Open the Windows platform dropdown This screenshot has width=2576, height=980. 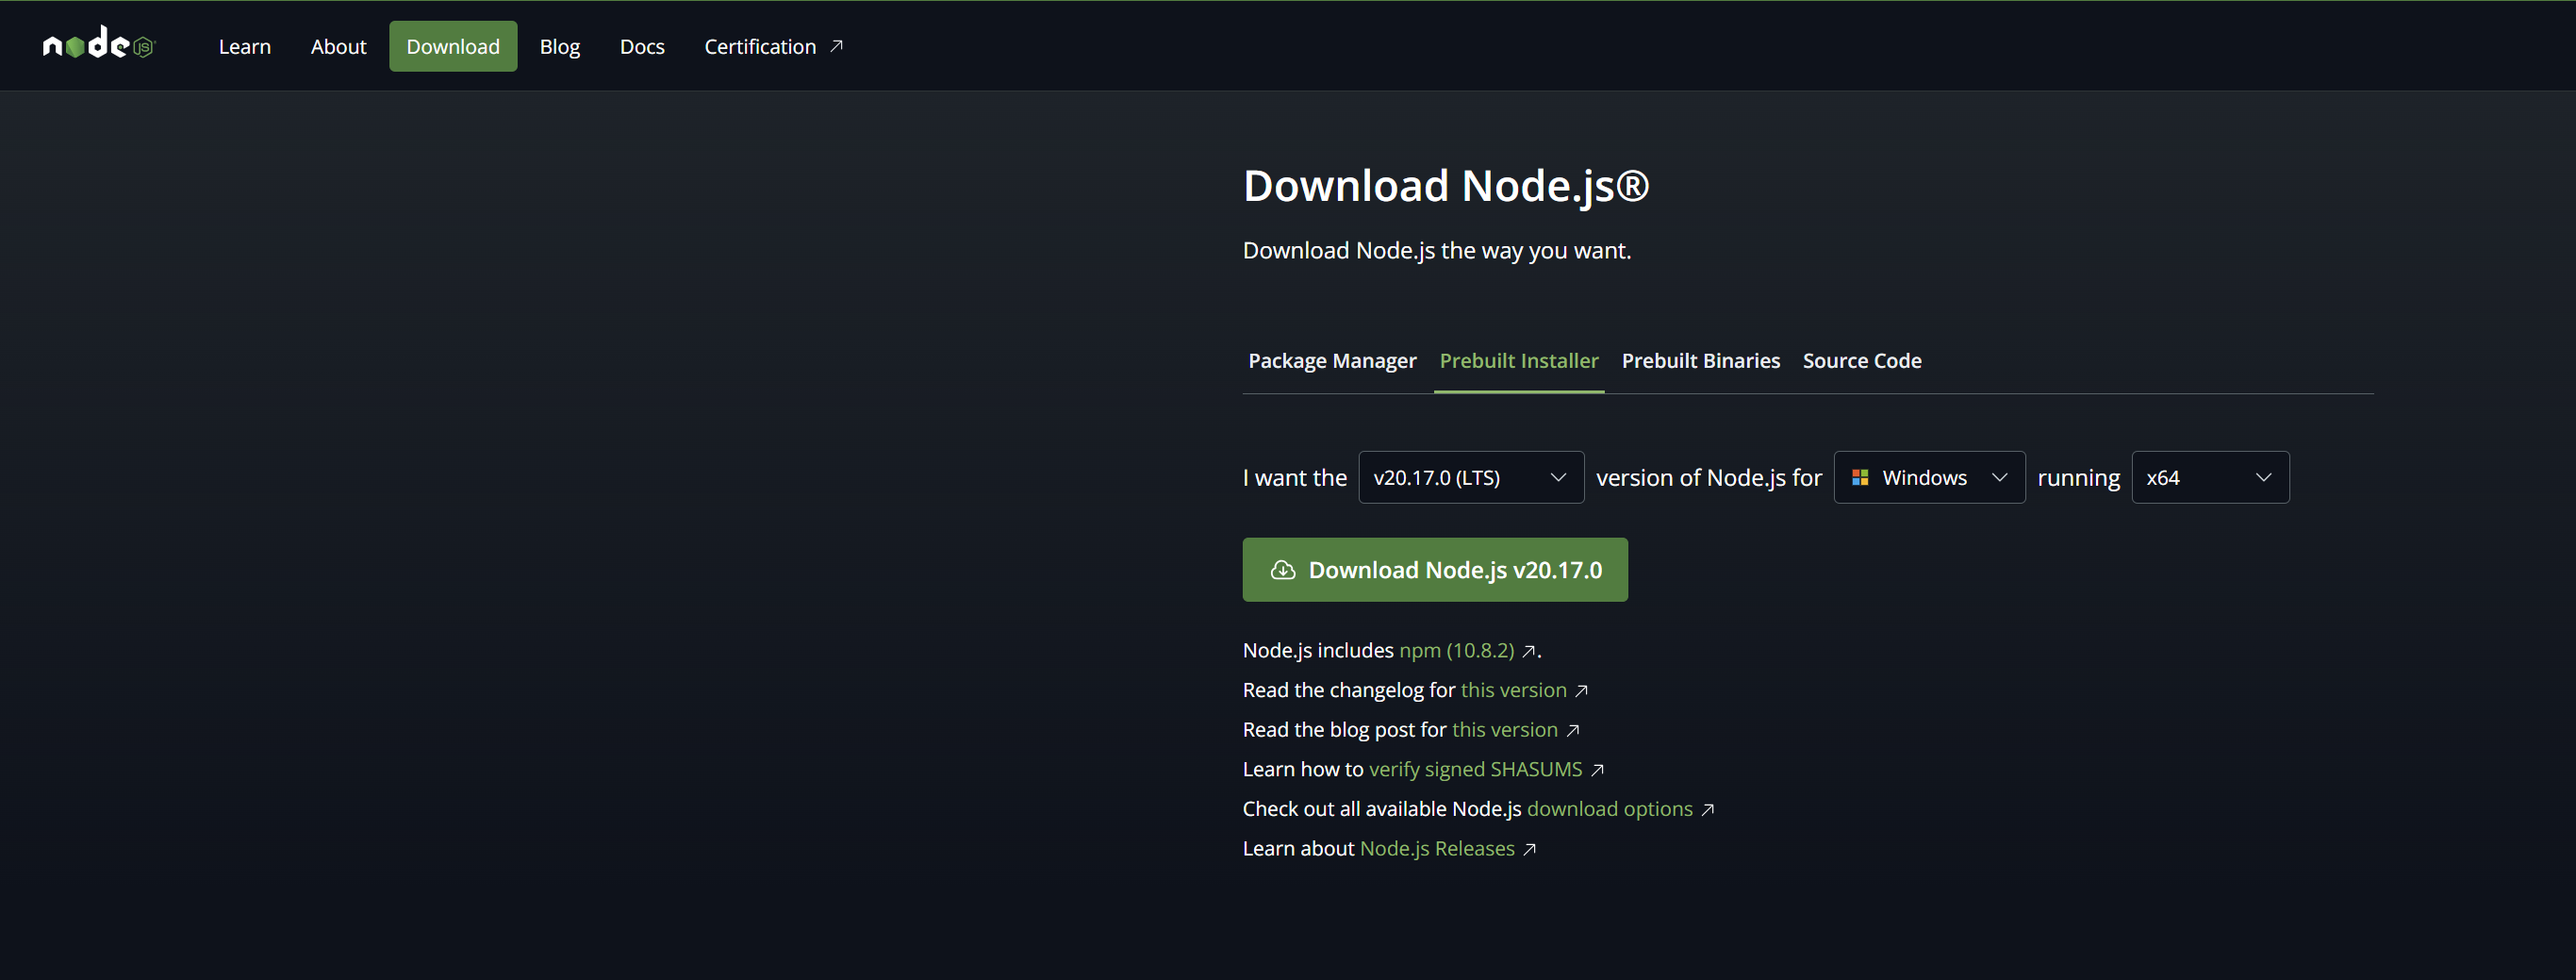pos(1929,478)
